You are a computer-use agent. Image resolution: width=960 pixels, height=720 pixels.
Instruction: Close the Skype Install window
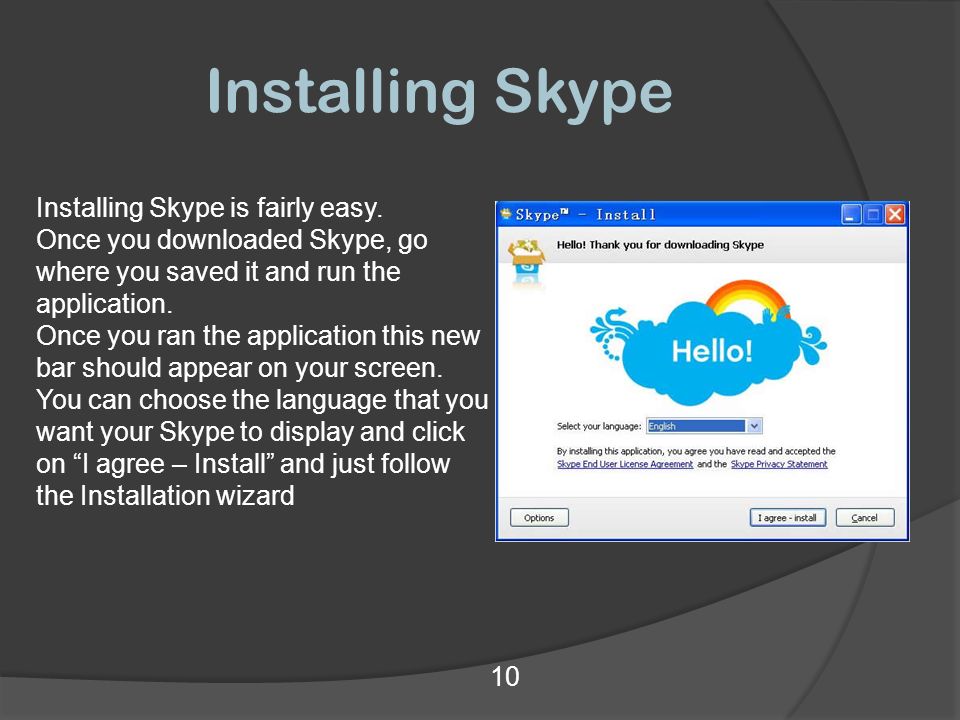[x=895, y=214]
